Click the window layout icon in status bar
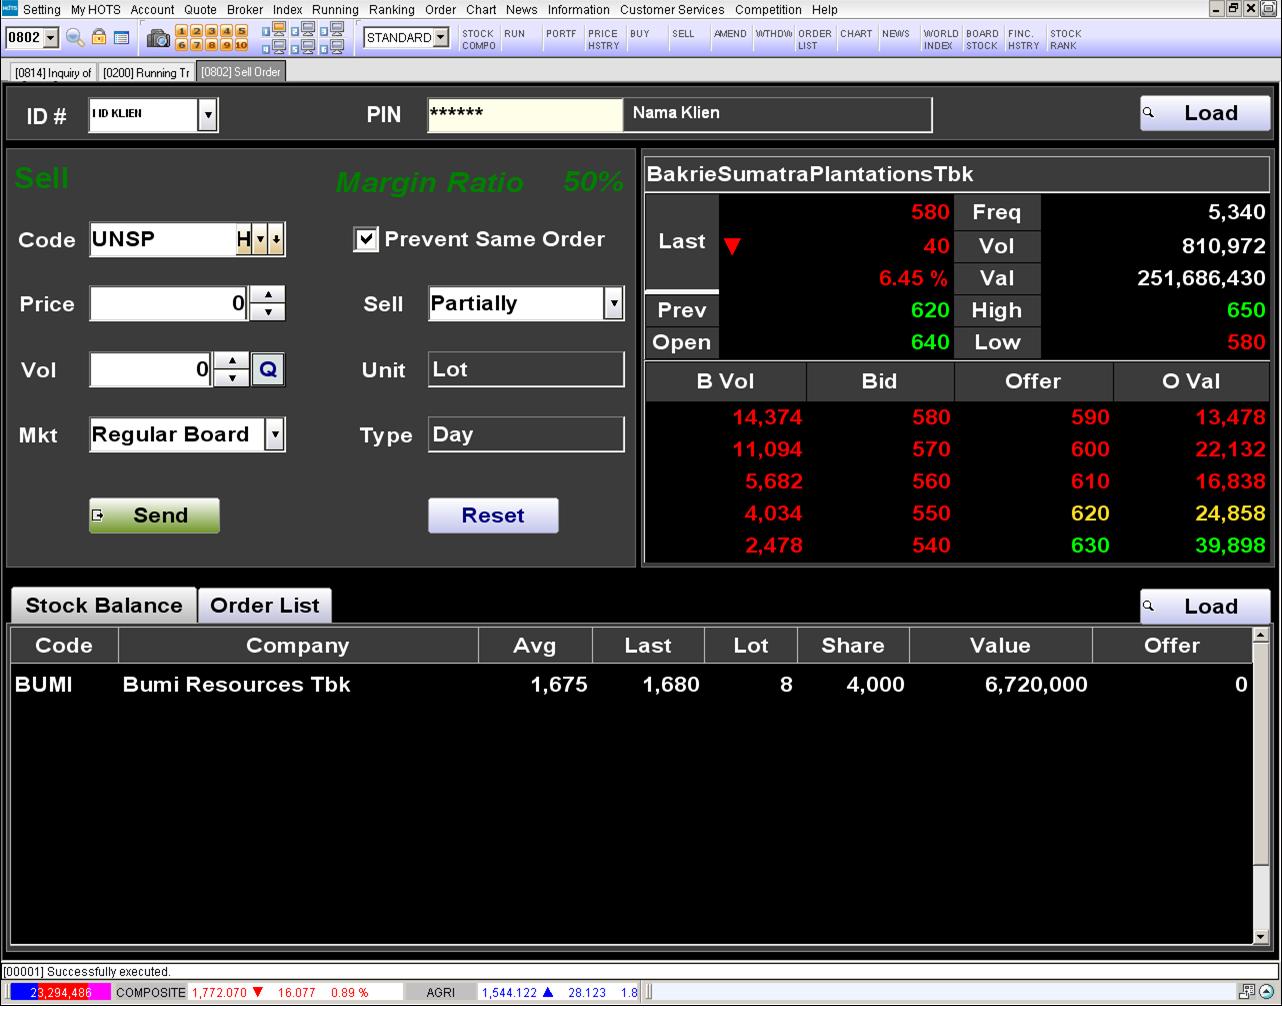1282x1027 pixels. pyautogui.click(x=1246, y=992)
